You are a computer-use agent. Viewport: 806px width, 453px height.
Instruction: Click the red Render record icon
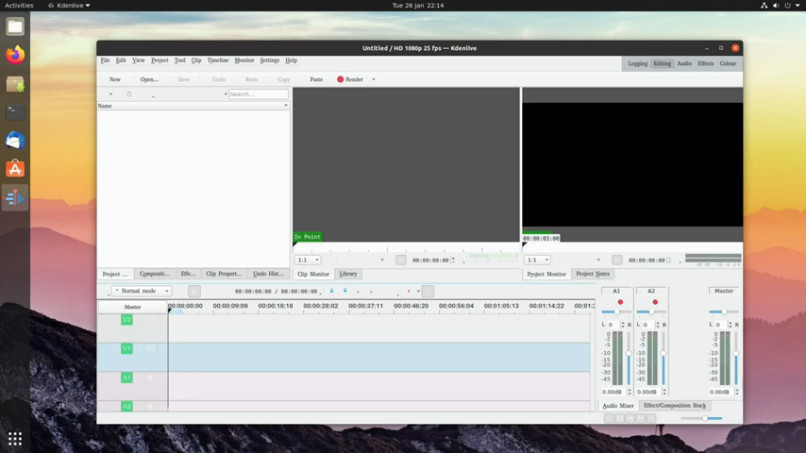[x=340, y=79]
